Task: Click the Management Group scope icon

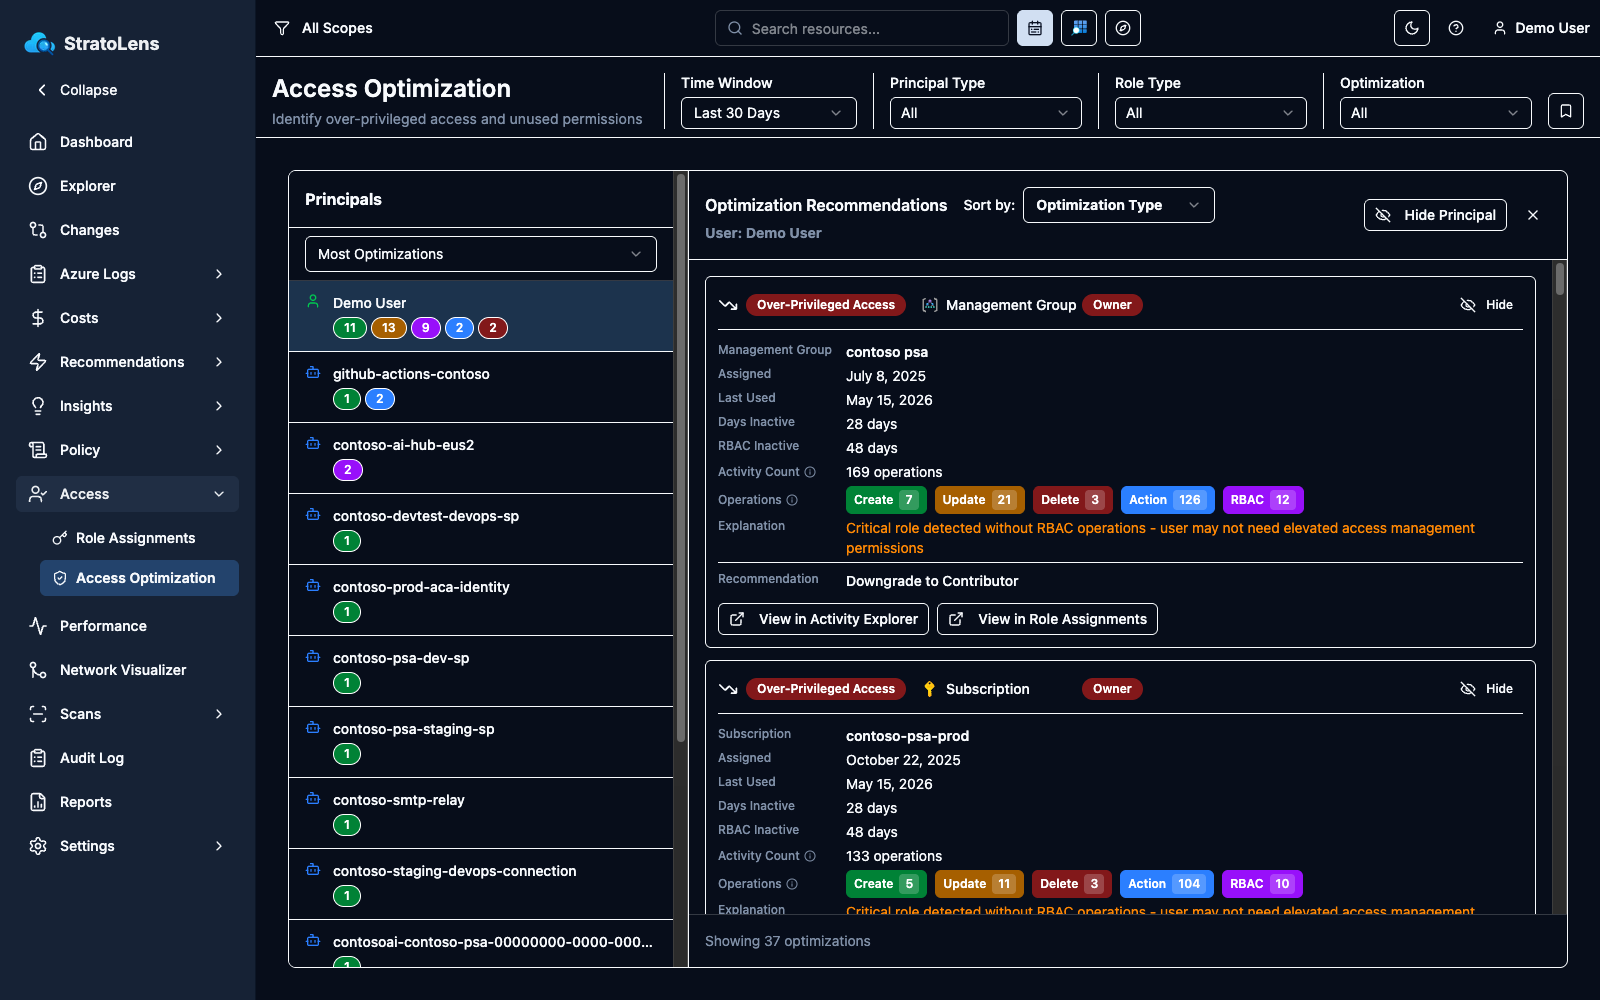Action: (x=929, y=305)
